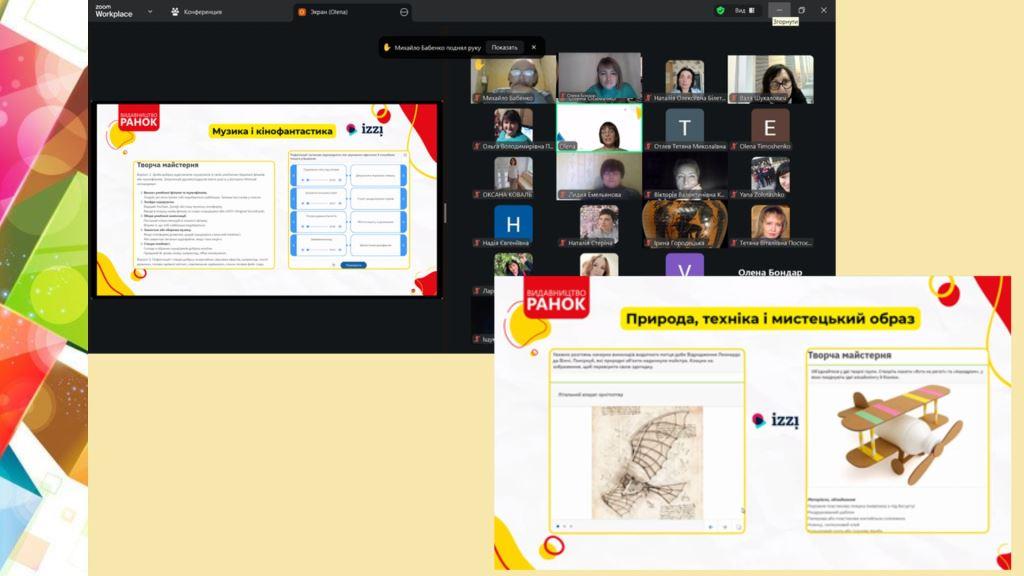Click the raised hand icon in the notification

(387, 47)
